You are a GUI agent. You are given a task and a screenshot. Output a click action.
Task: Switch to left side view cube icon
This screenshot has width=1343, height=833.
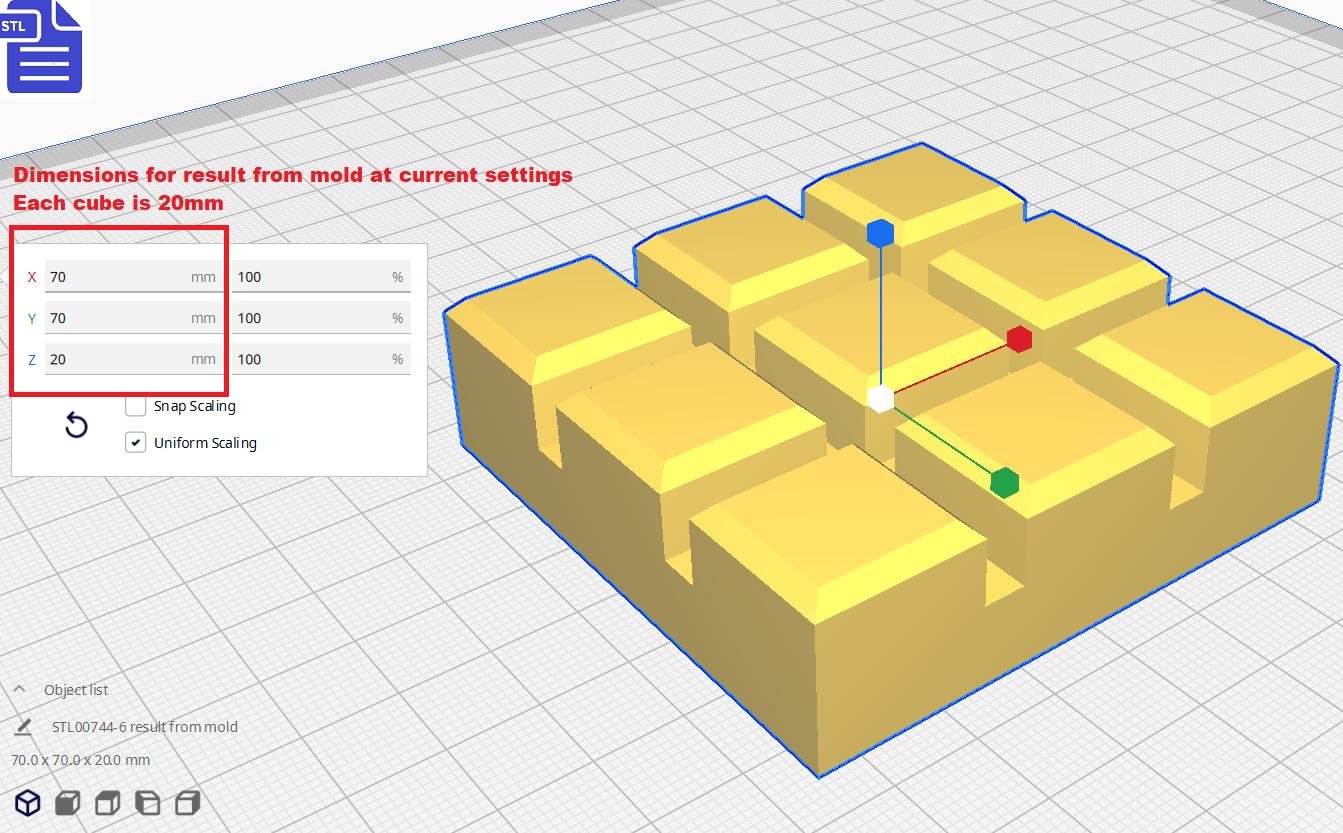[x=148, y=802]
